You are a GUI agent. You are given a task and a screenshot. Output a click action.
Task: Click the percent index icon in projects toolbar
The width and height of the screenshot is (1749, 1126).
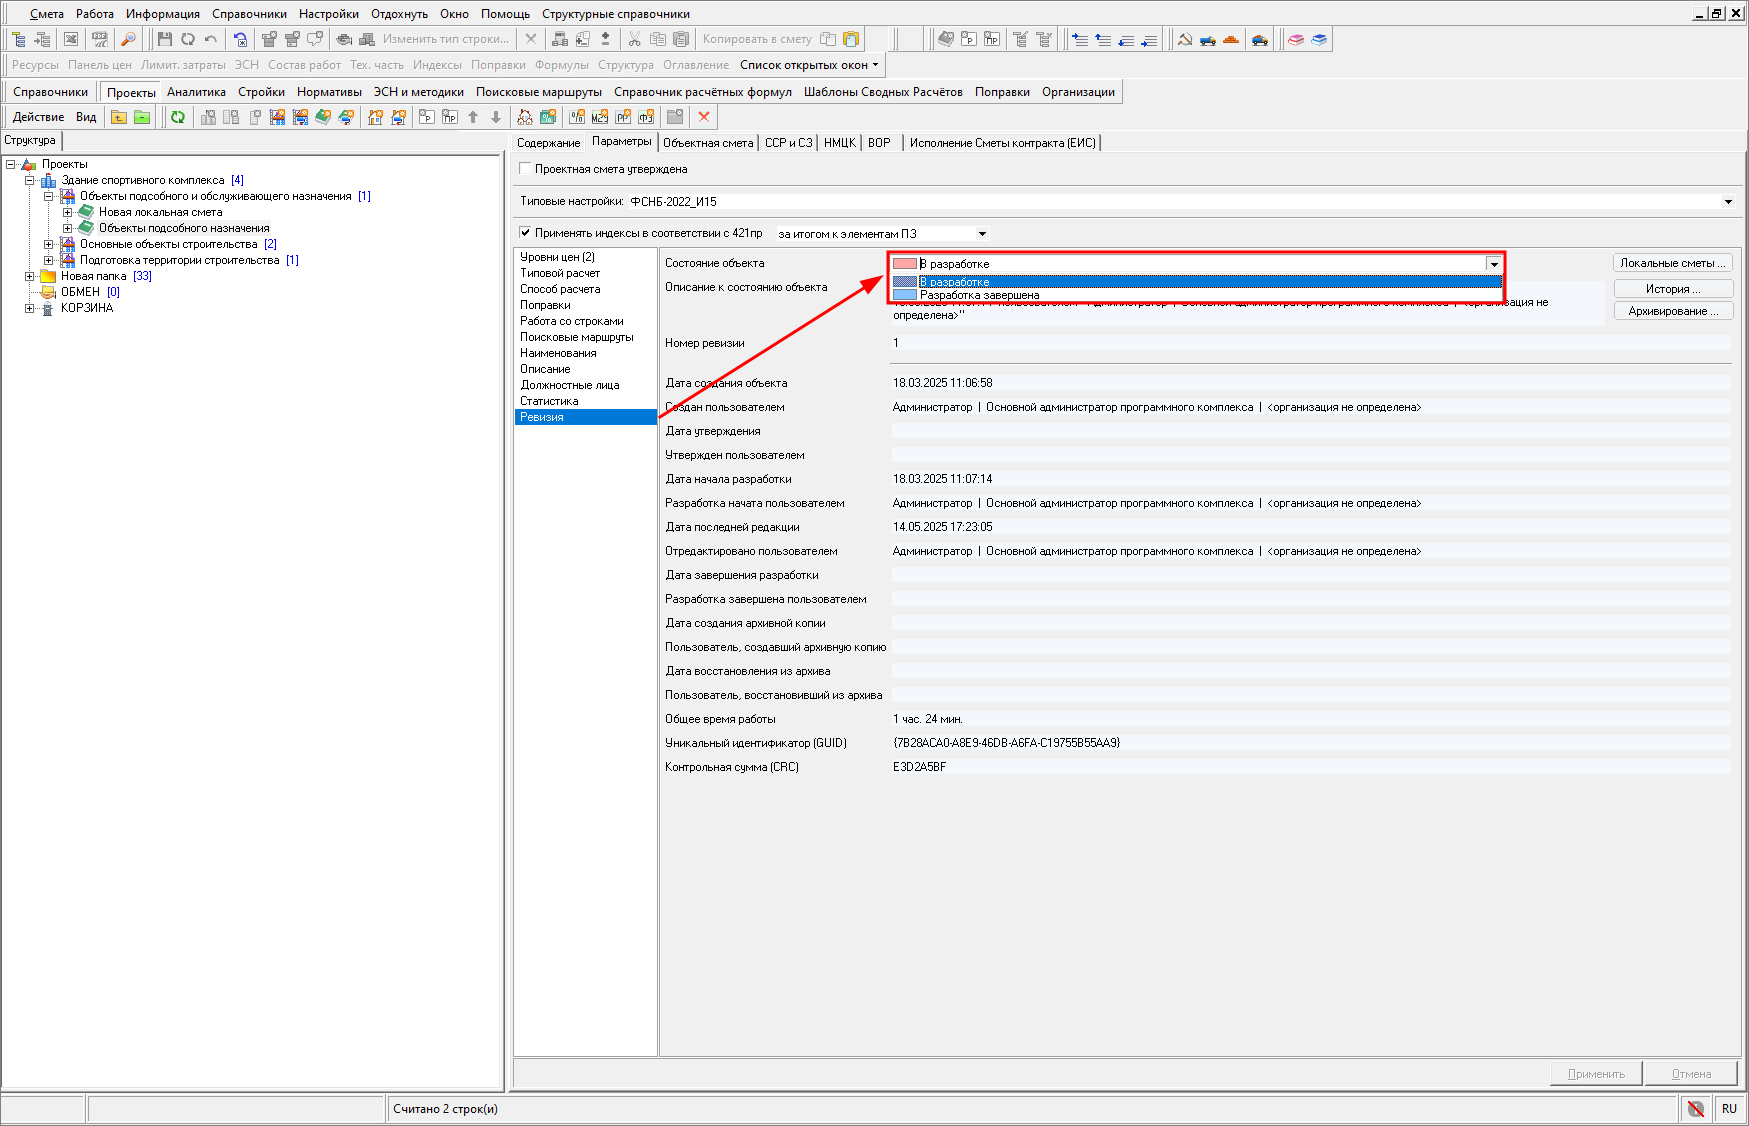pyautogui.click(x=577, y=117)
